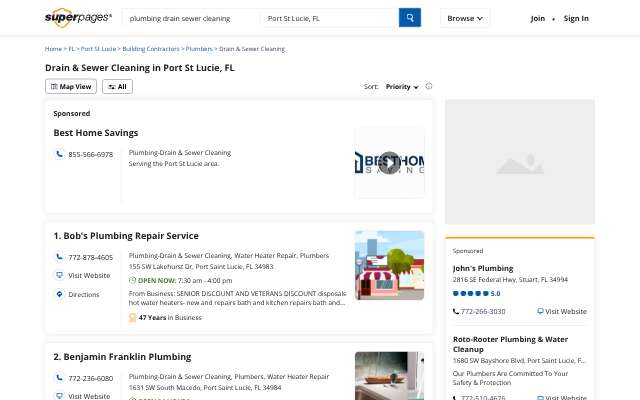Click Directions for Bob's Plumbing
This screenshot has width=640, height=400.
point(84,294)
